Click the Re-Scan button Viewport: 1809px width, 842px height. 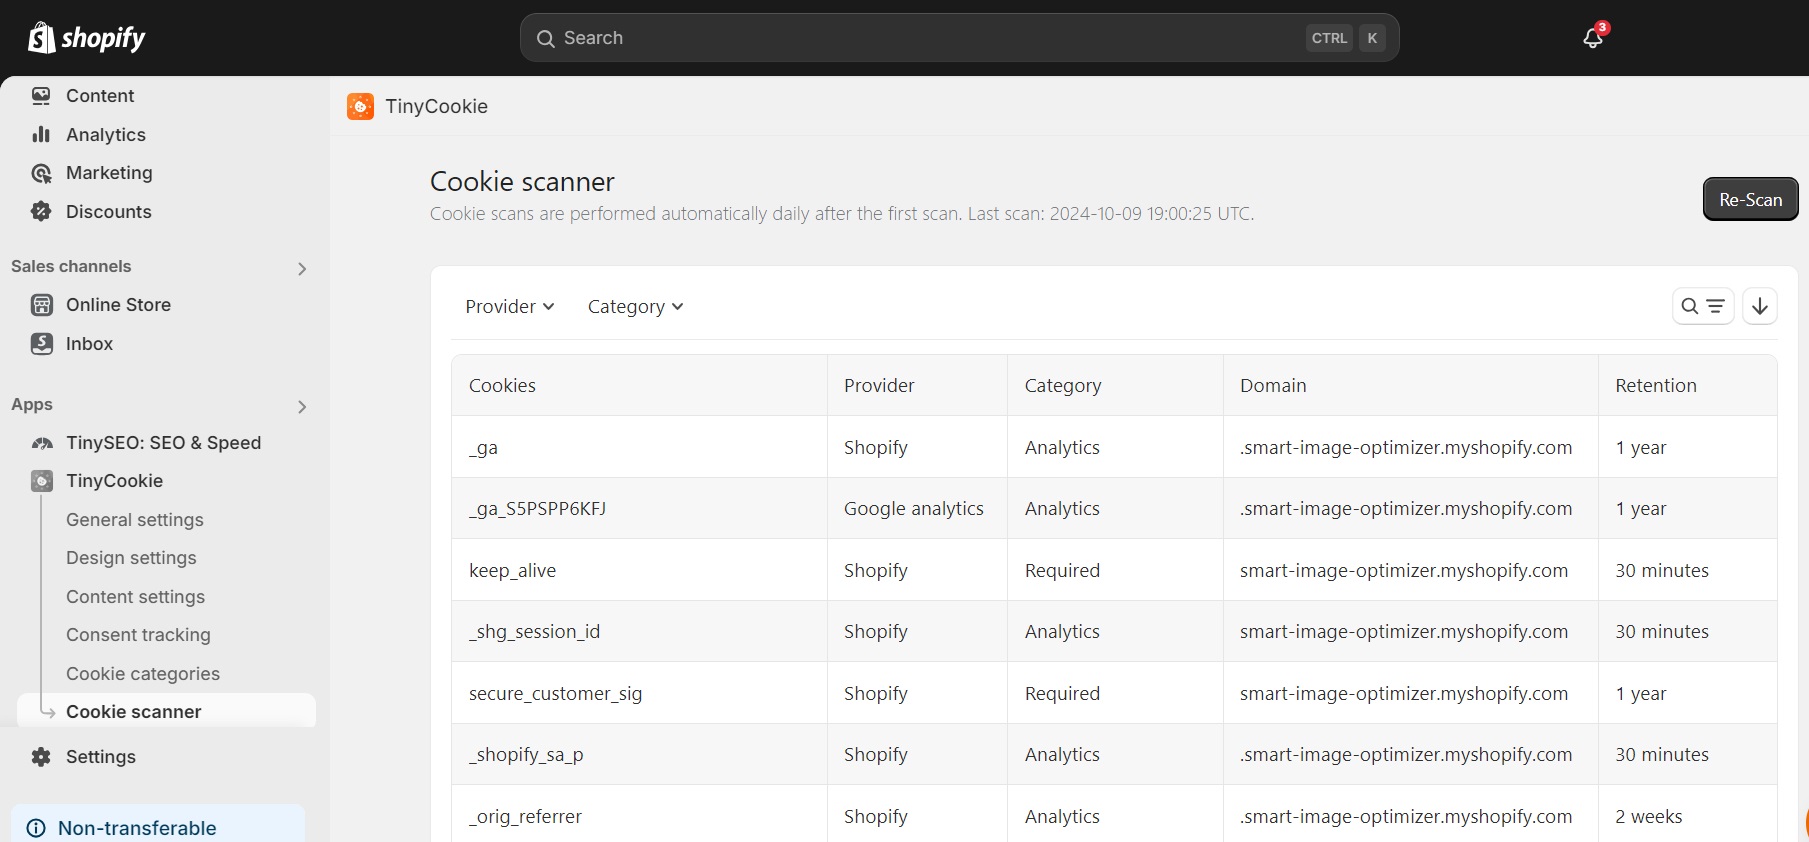tap(1750, 199)
